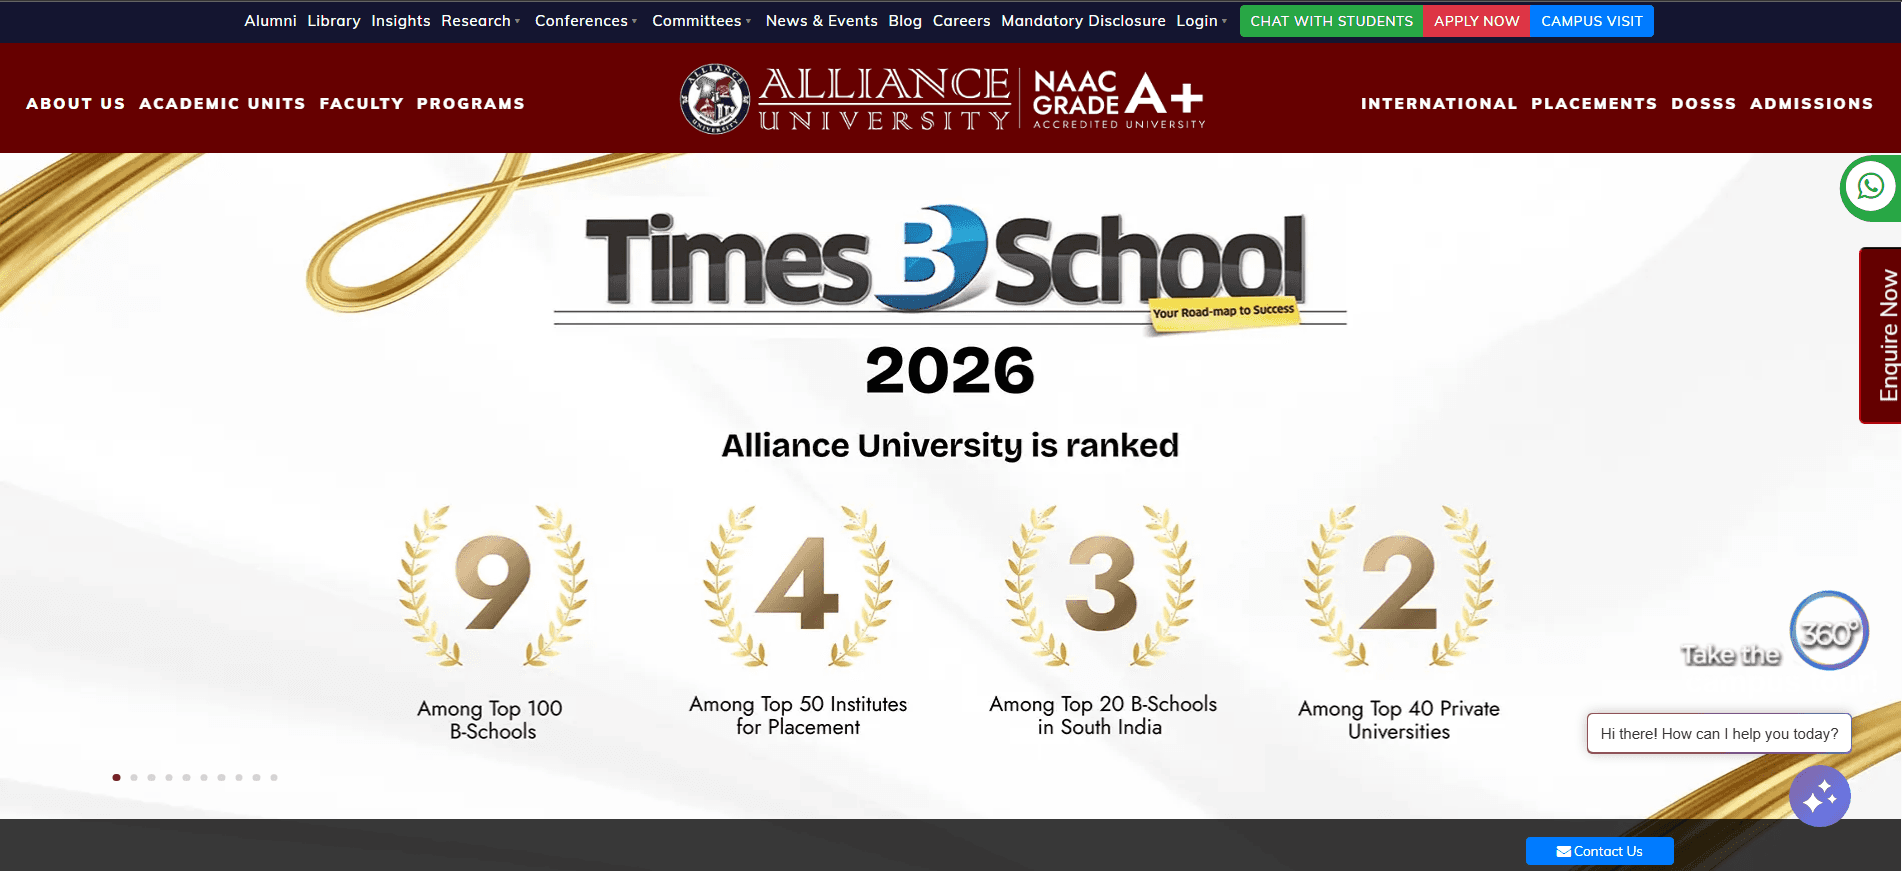Click 'Among Top 50 Institutes for Placement' text

click(798, 716)
